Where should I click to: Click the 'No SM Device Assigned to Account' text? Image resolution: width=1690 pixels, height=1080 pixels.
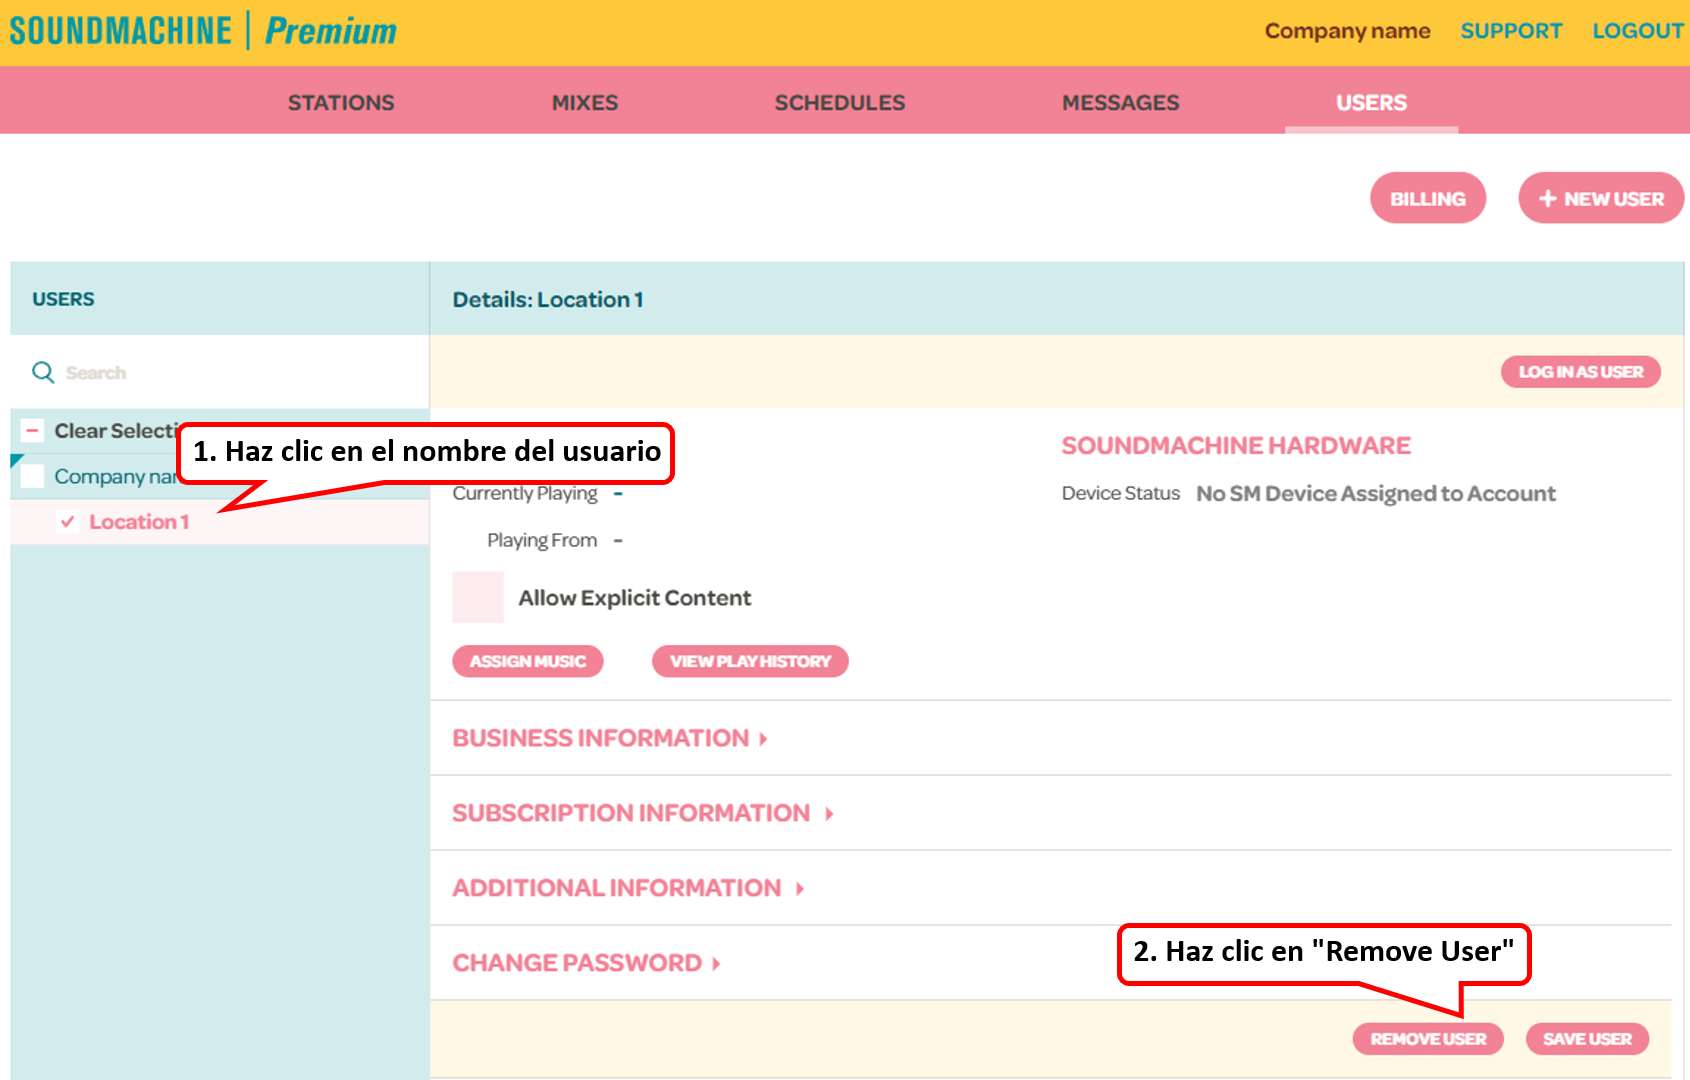1376,493
